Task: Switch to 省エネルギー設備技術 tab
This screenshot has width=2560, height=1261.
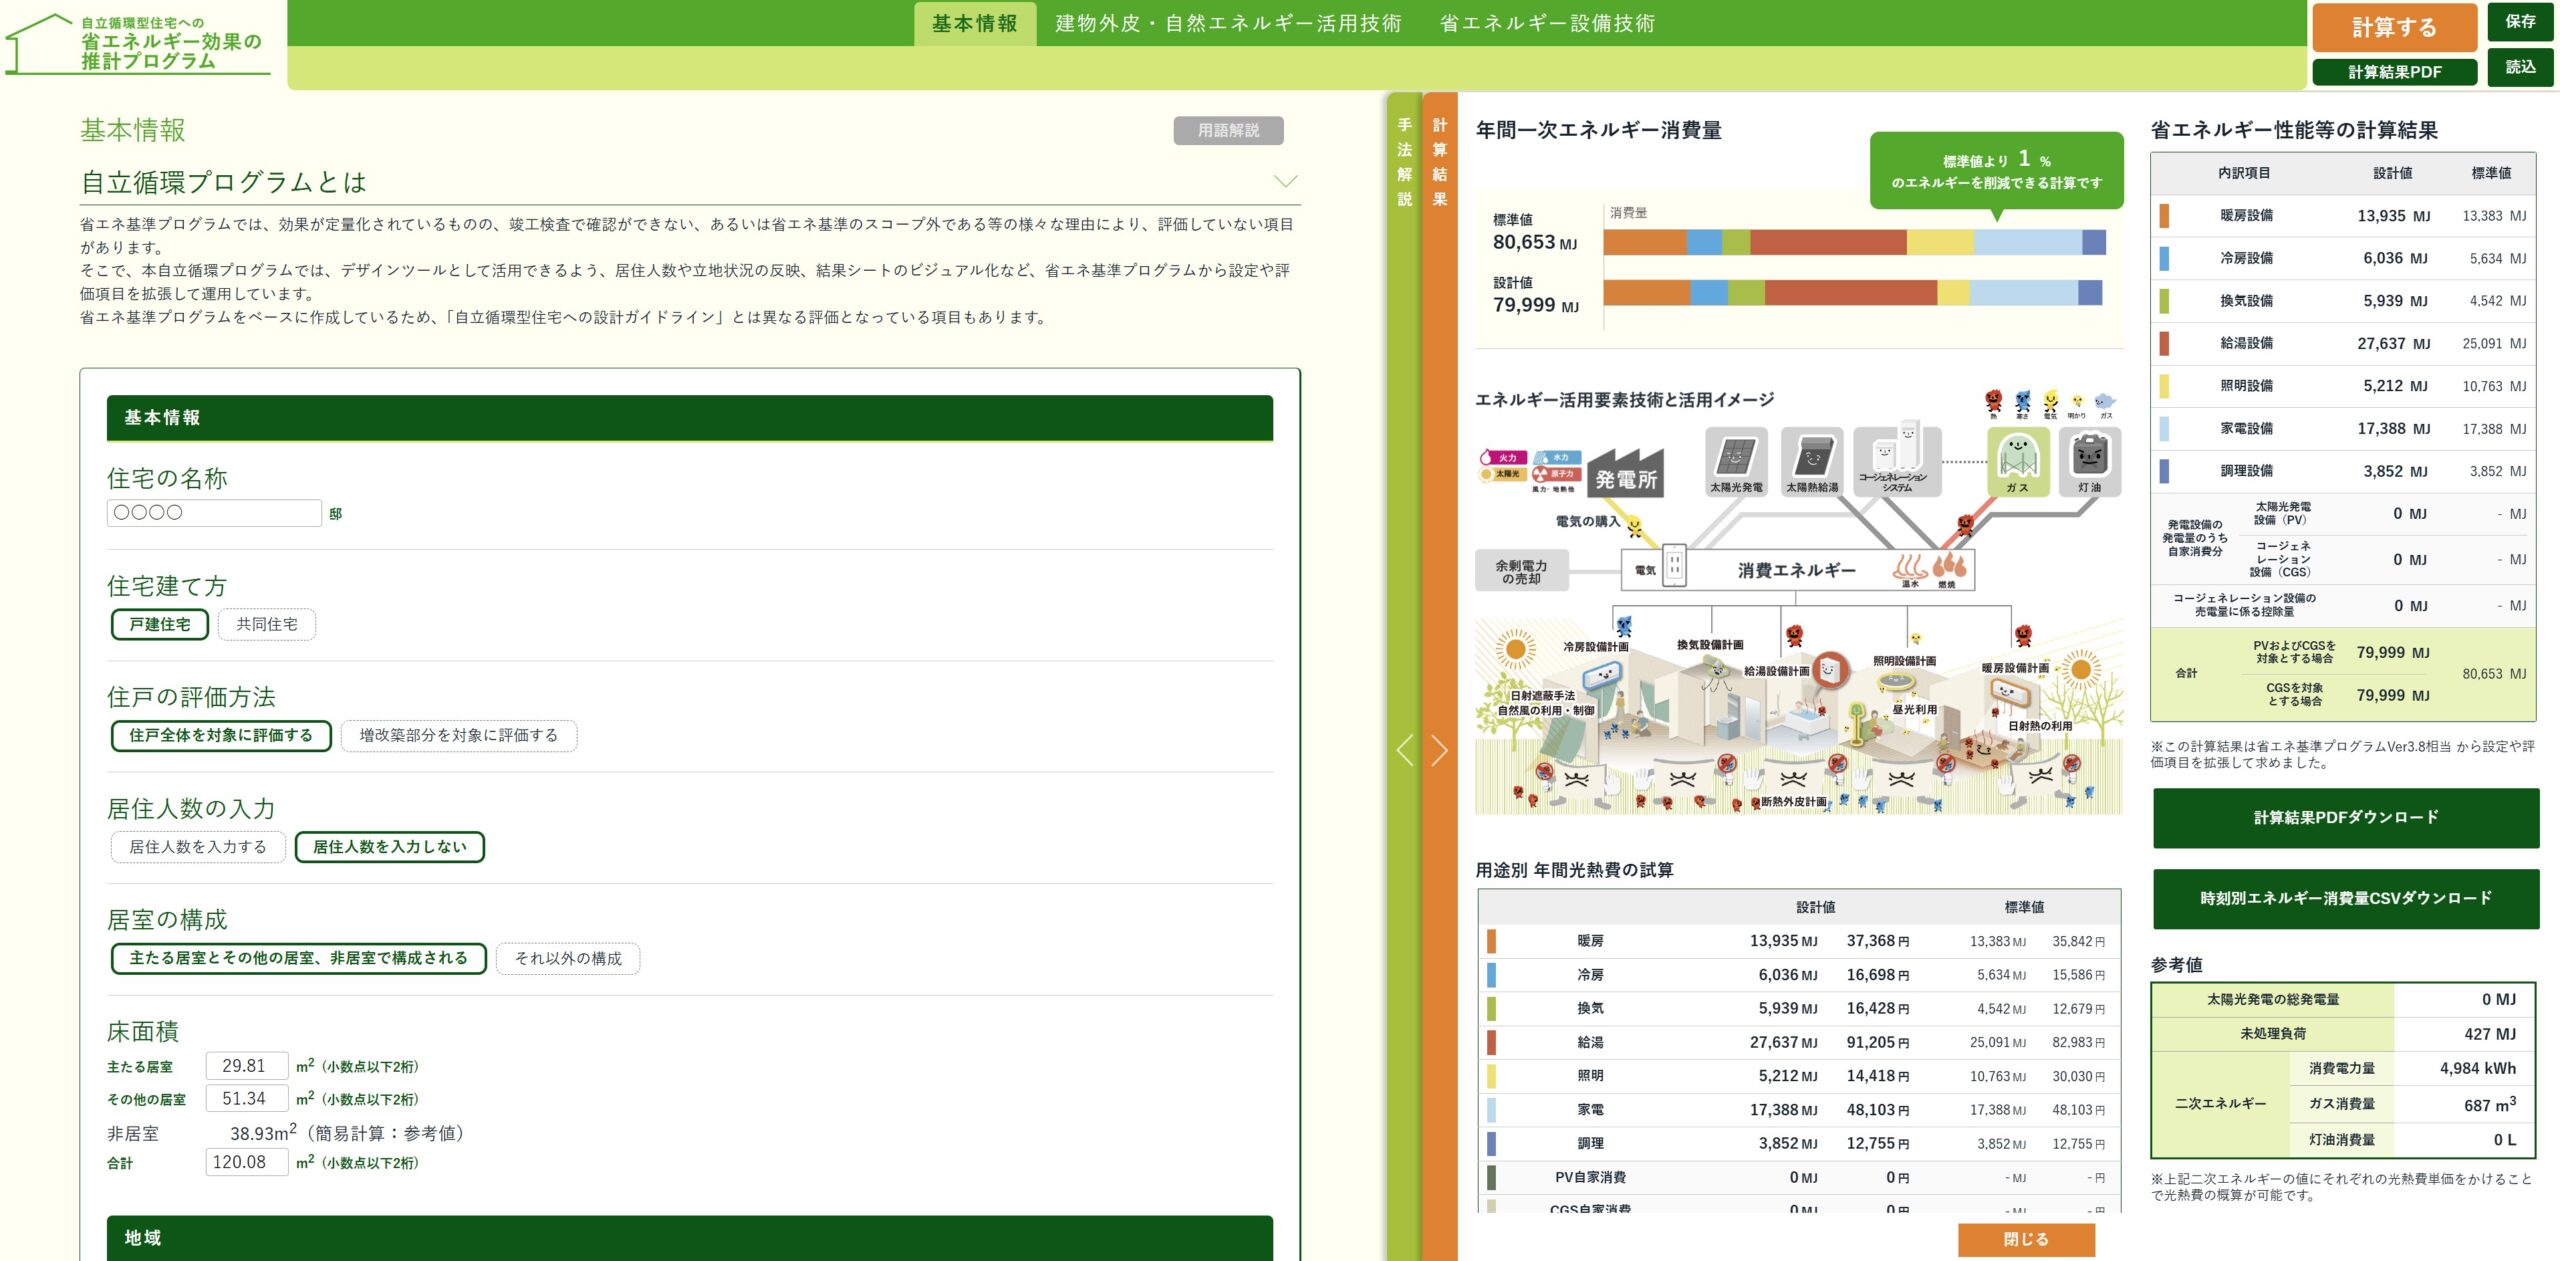Action: [x=1546, y=24]
